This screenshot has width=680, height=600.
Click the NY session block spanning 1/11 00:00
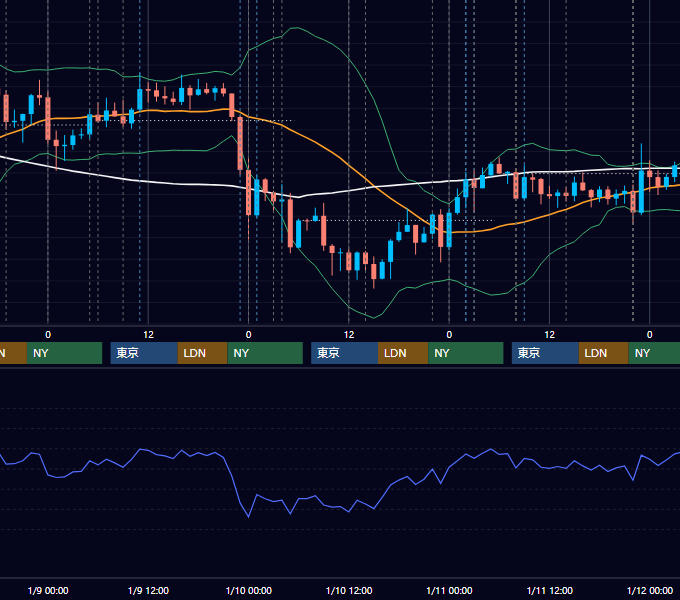(466, 353)
